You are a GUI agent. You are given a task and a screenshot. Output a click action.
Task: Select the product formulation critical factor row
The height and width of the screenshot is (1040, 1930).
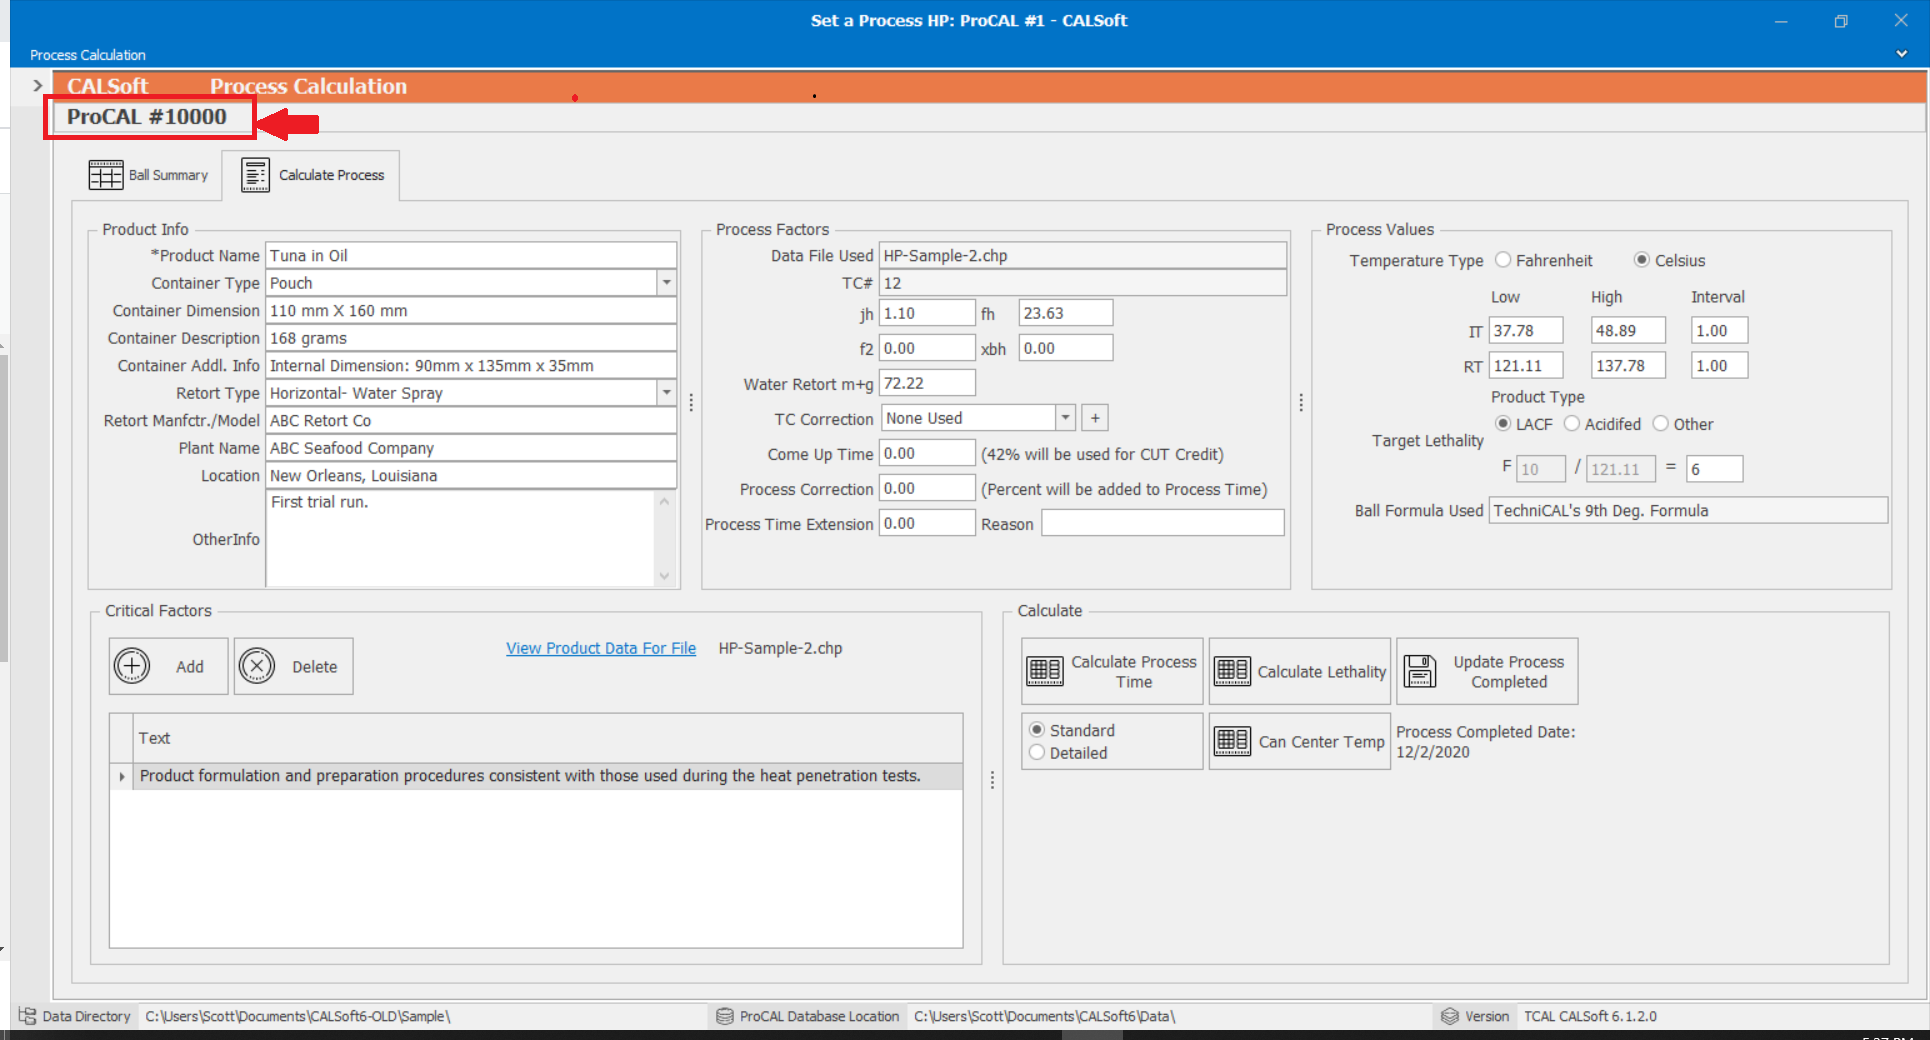click(536, 776)
